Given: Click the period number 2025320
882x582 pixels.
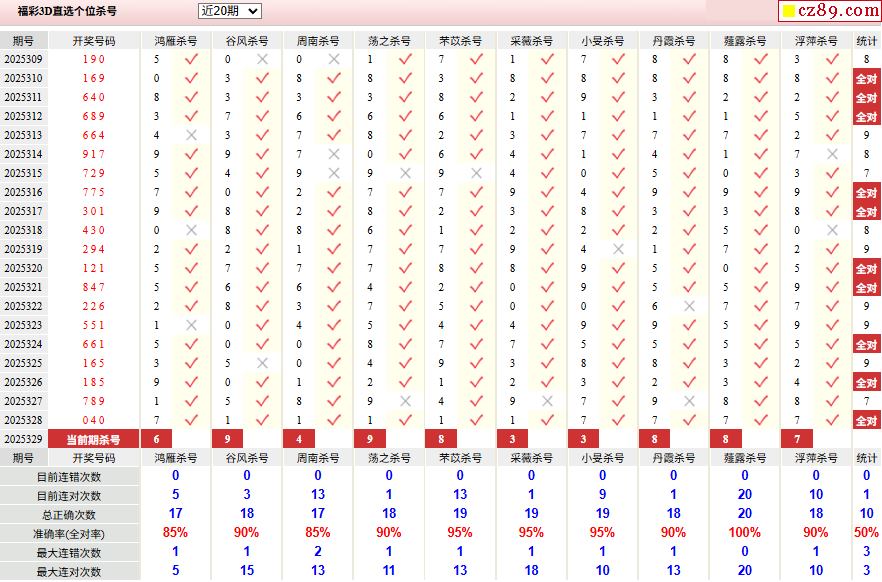Looking at the screenshot, I should 23,268.
